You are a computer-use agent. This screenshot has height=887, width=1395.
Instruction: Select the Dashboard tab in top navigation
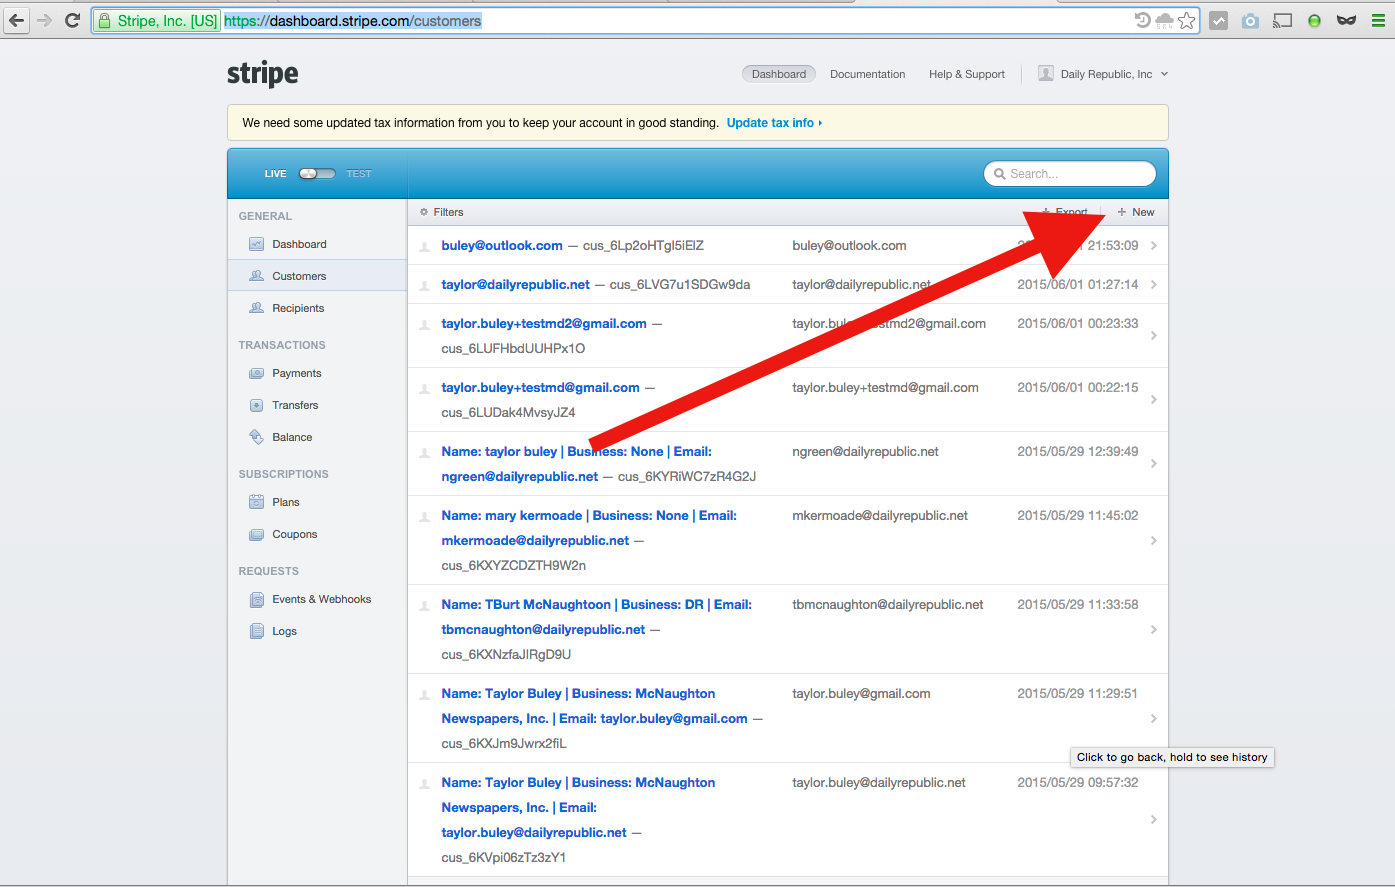[x=778, y=74]
